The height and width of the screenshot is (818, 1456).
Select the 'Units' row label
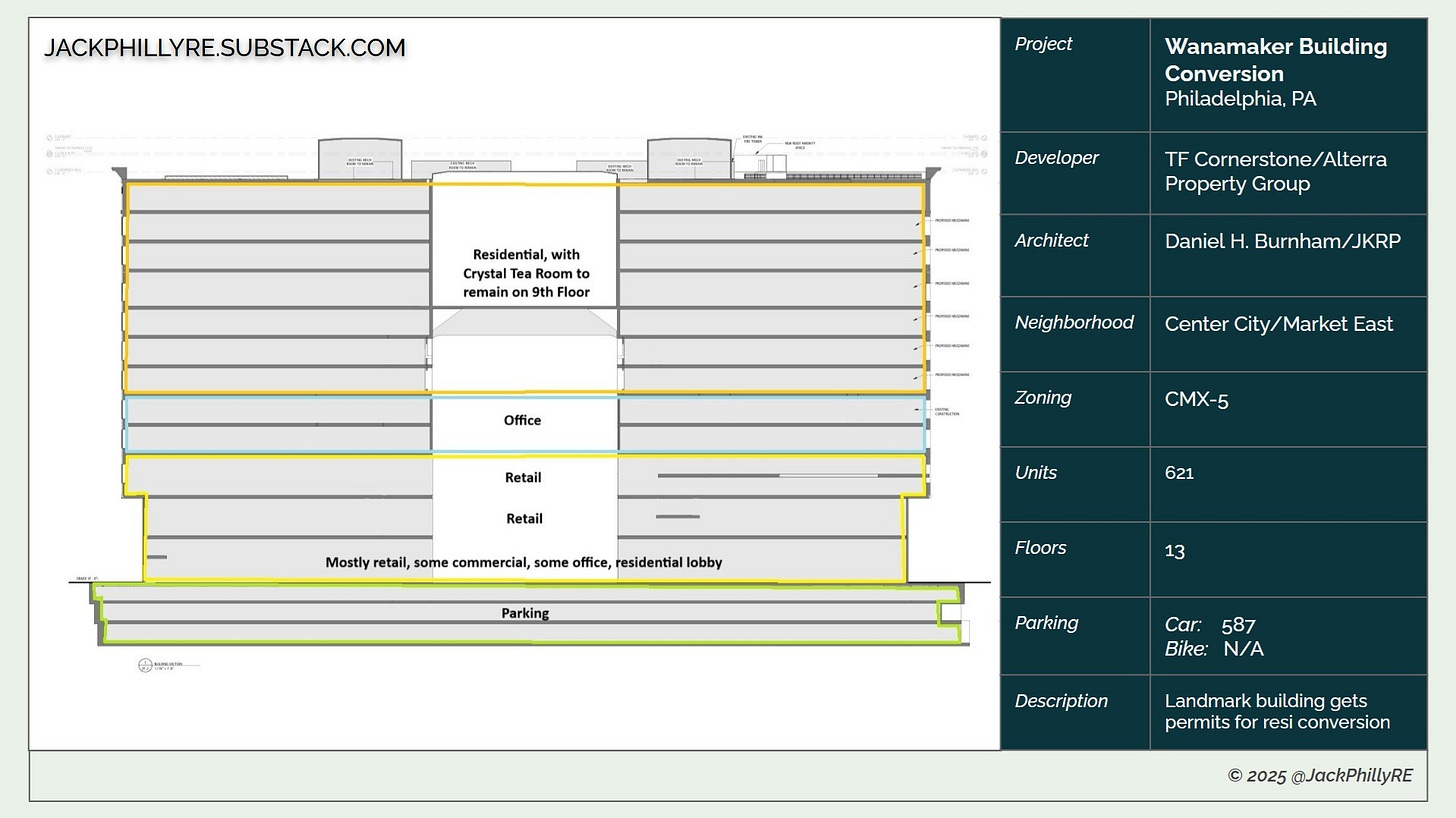[1036, 473]
